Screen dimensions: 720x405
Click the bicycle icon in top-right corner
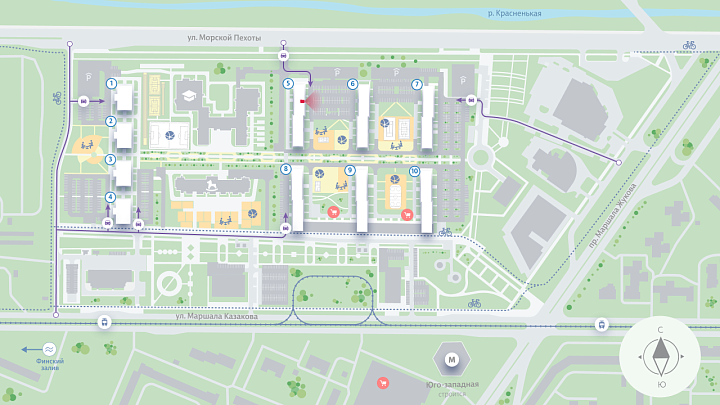688,45
